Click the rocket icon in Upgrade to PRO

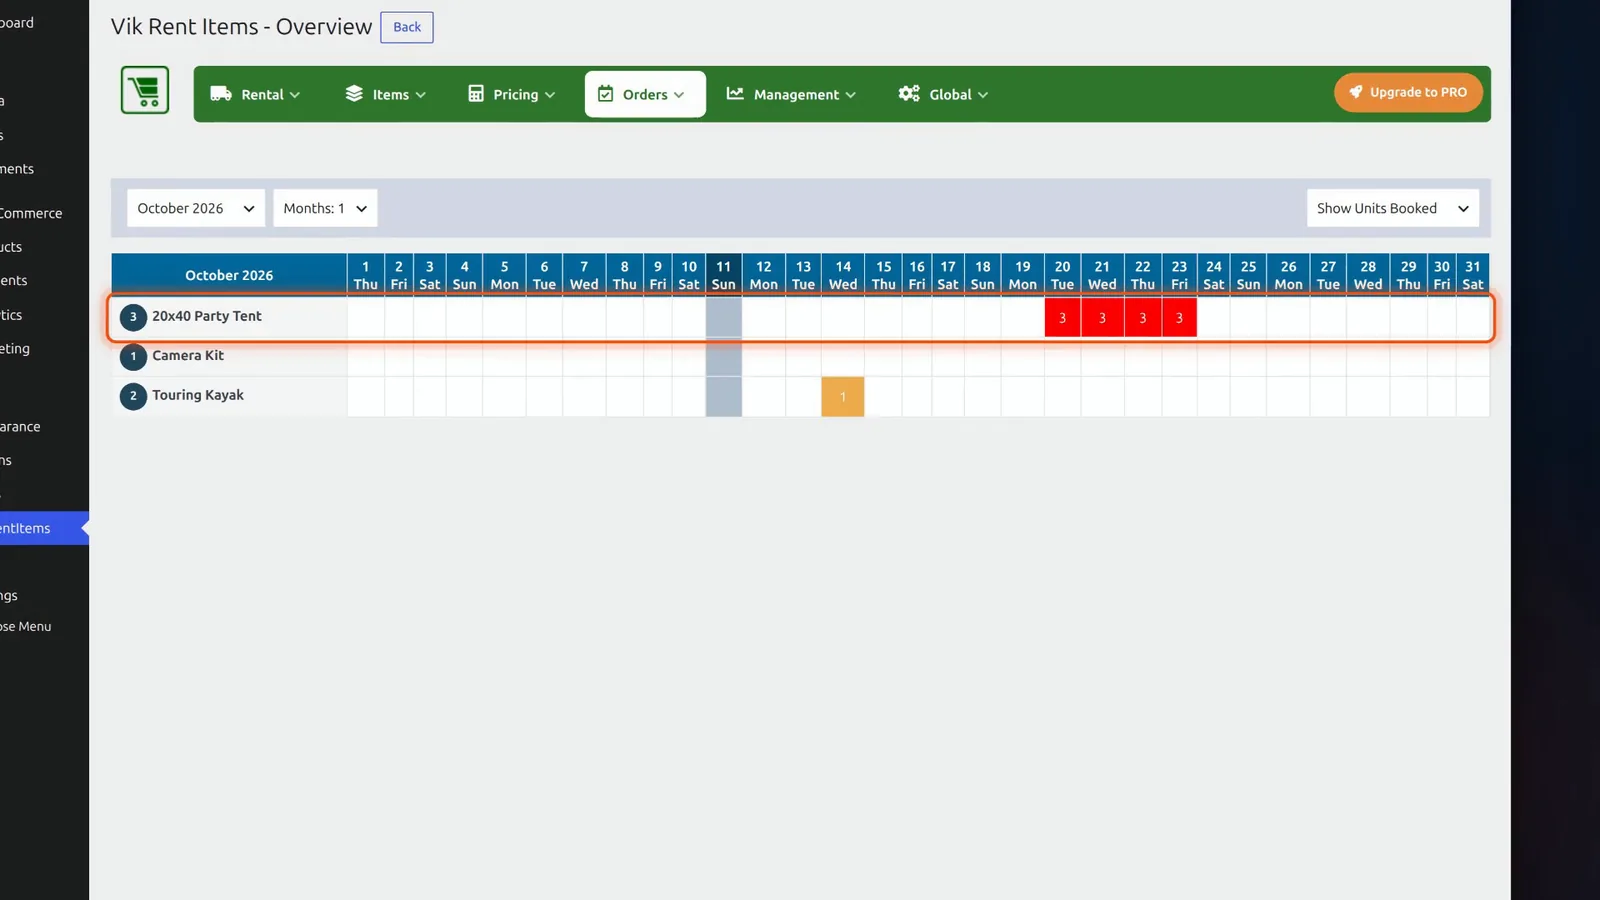[x=1356, y=92]
